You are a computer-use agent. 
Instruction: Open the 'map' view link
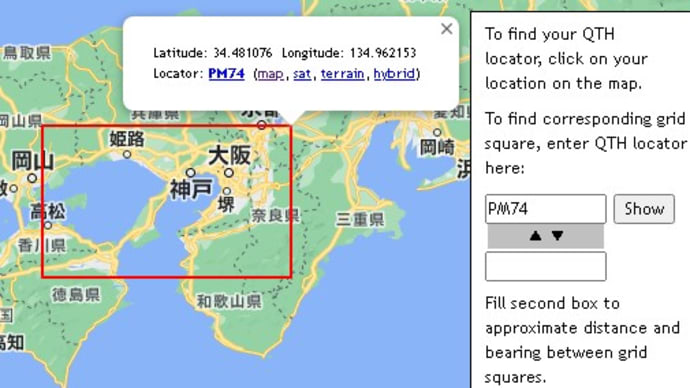270,73
